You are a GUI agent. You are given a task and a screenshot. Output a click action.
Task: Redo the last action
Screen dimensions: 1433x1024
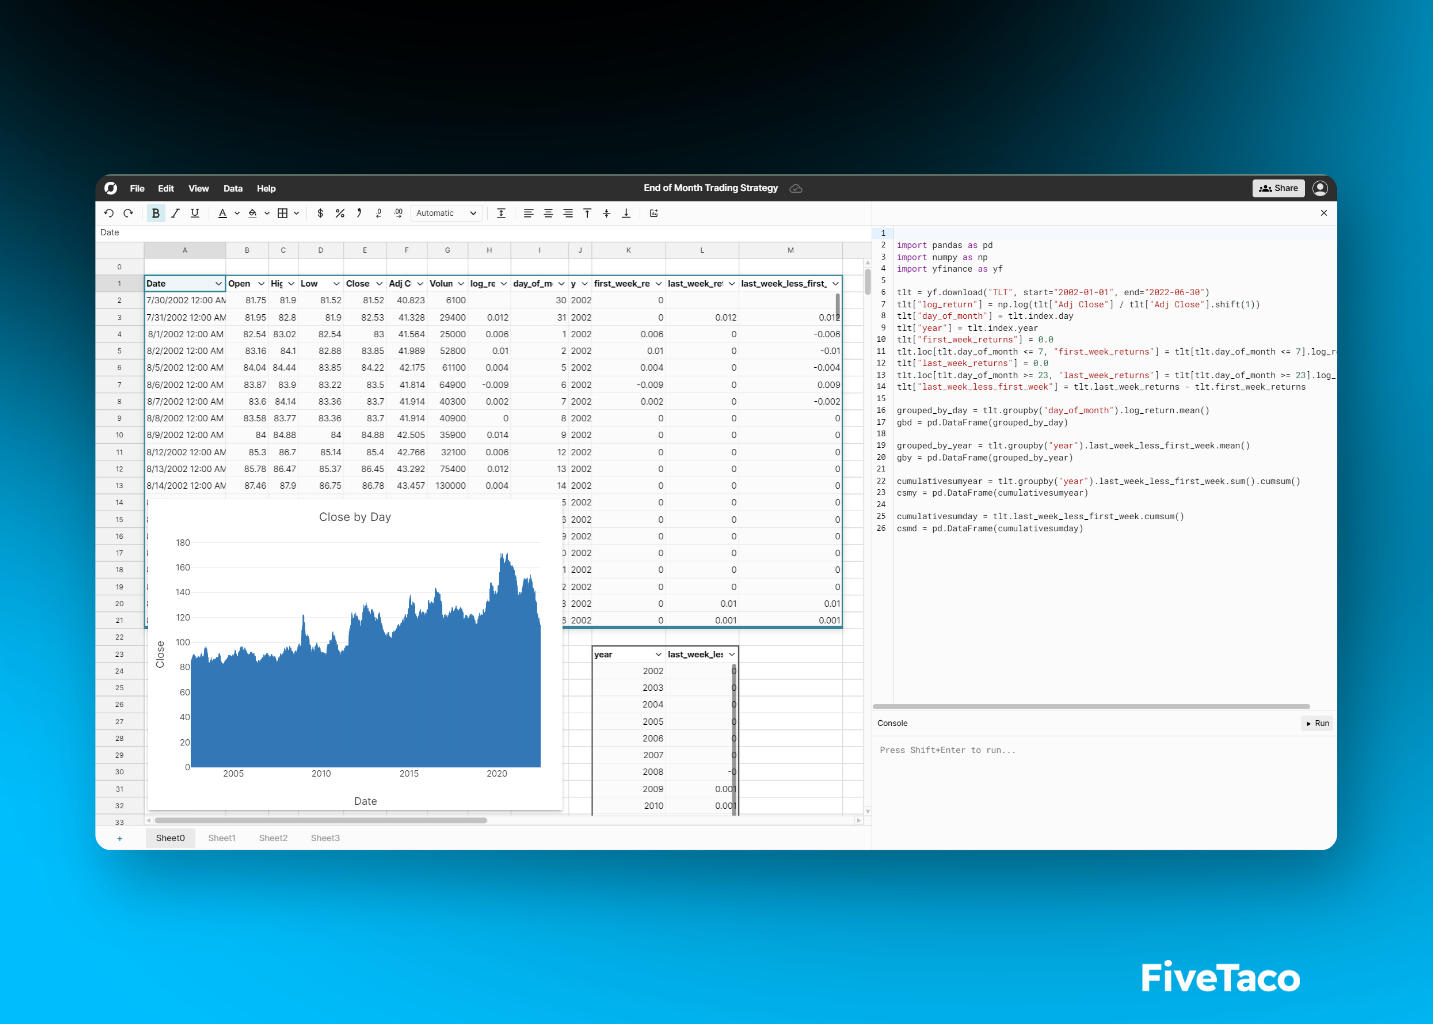[128, 213]
